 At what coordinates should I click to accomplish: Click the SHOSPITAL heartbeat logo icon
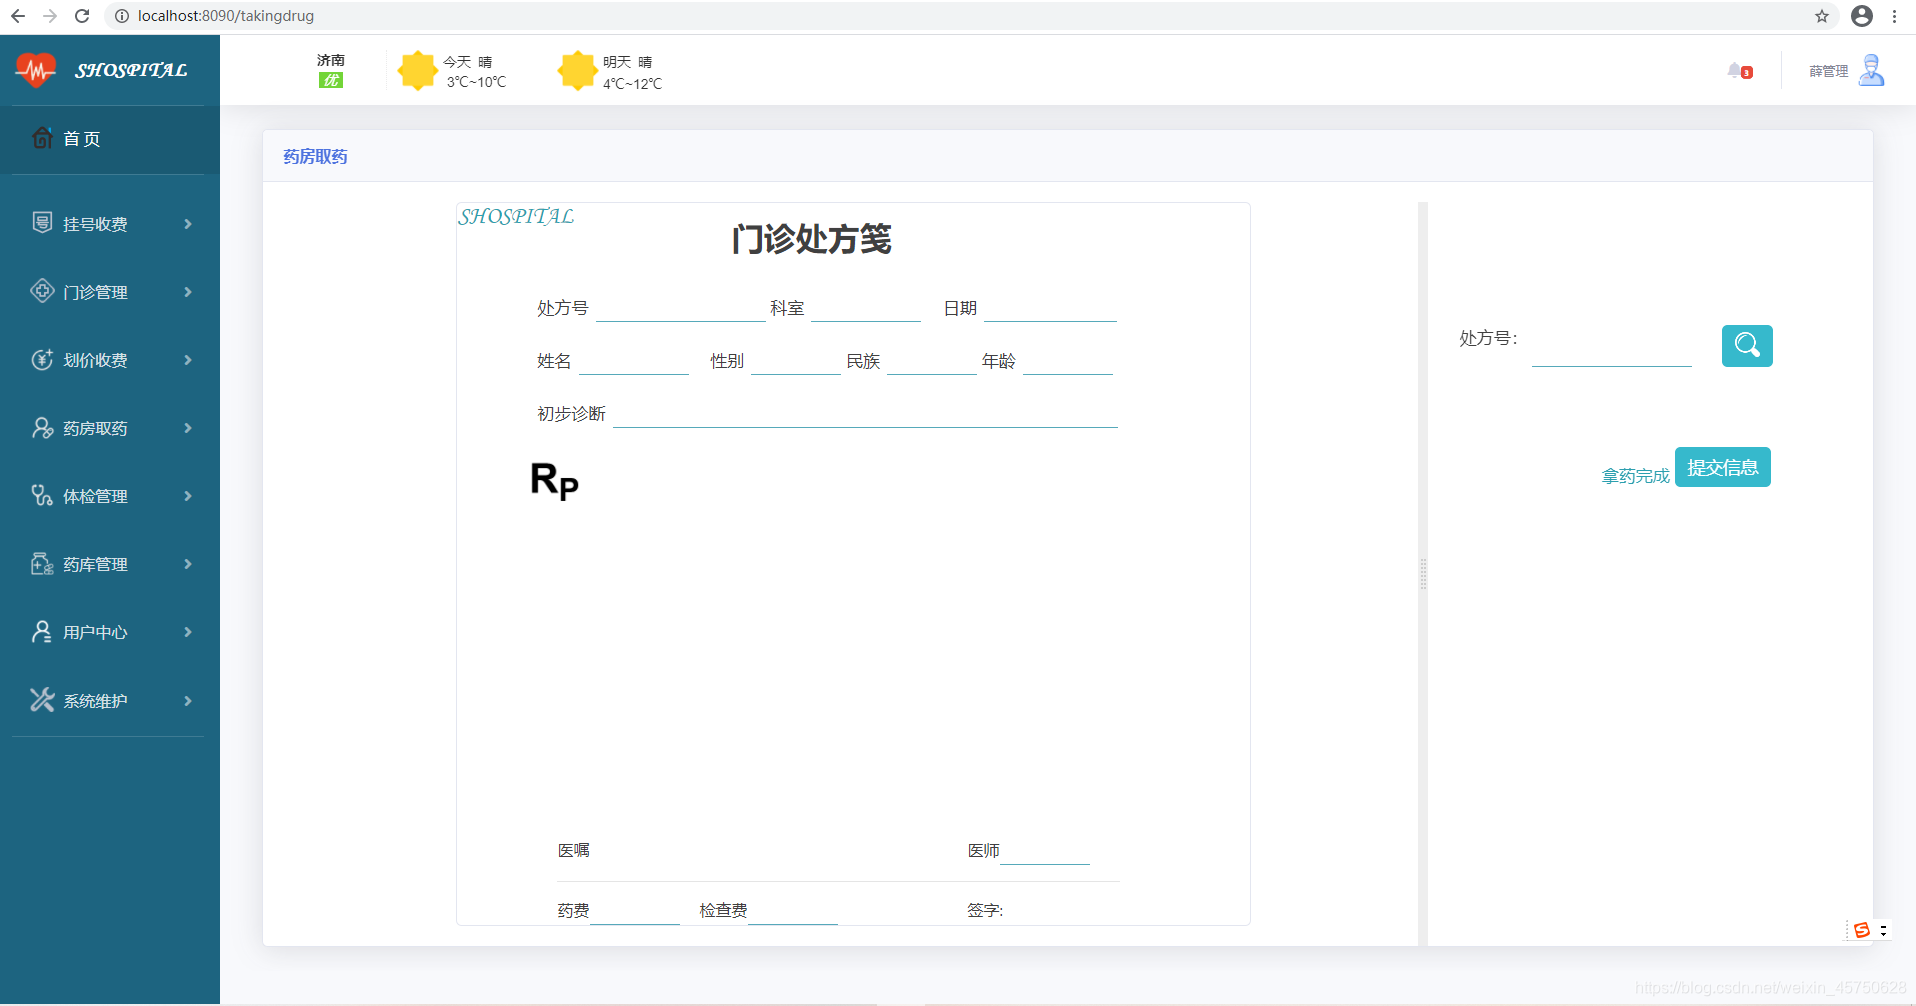pos(36,70)
